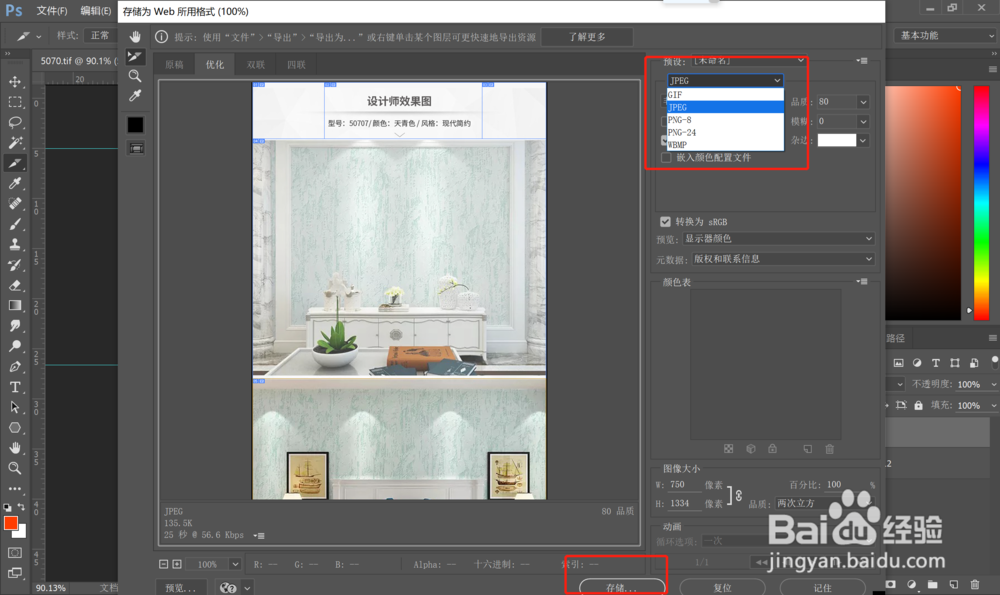Choose GIF from format list

pyautogui.click(x=725, y=94)
